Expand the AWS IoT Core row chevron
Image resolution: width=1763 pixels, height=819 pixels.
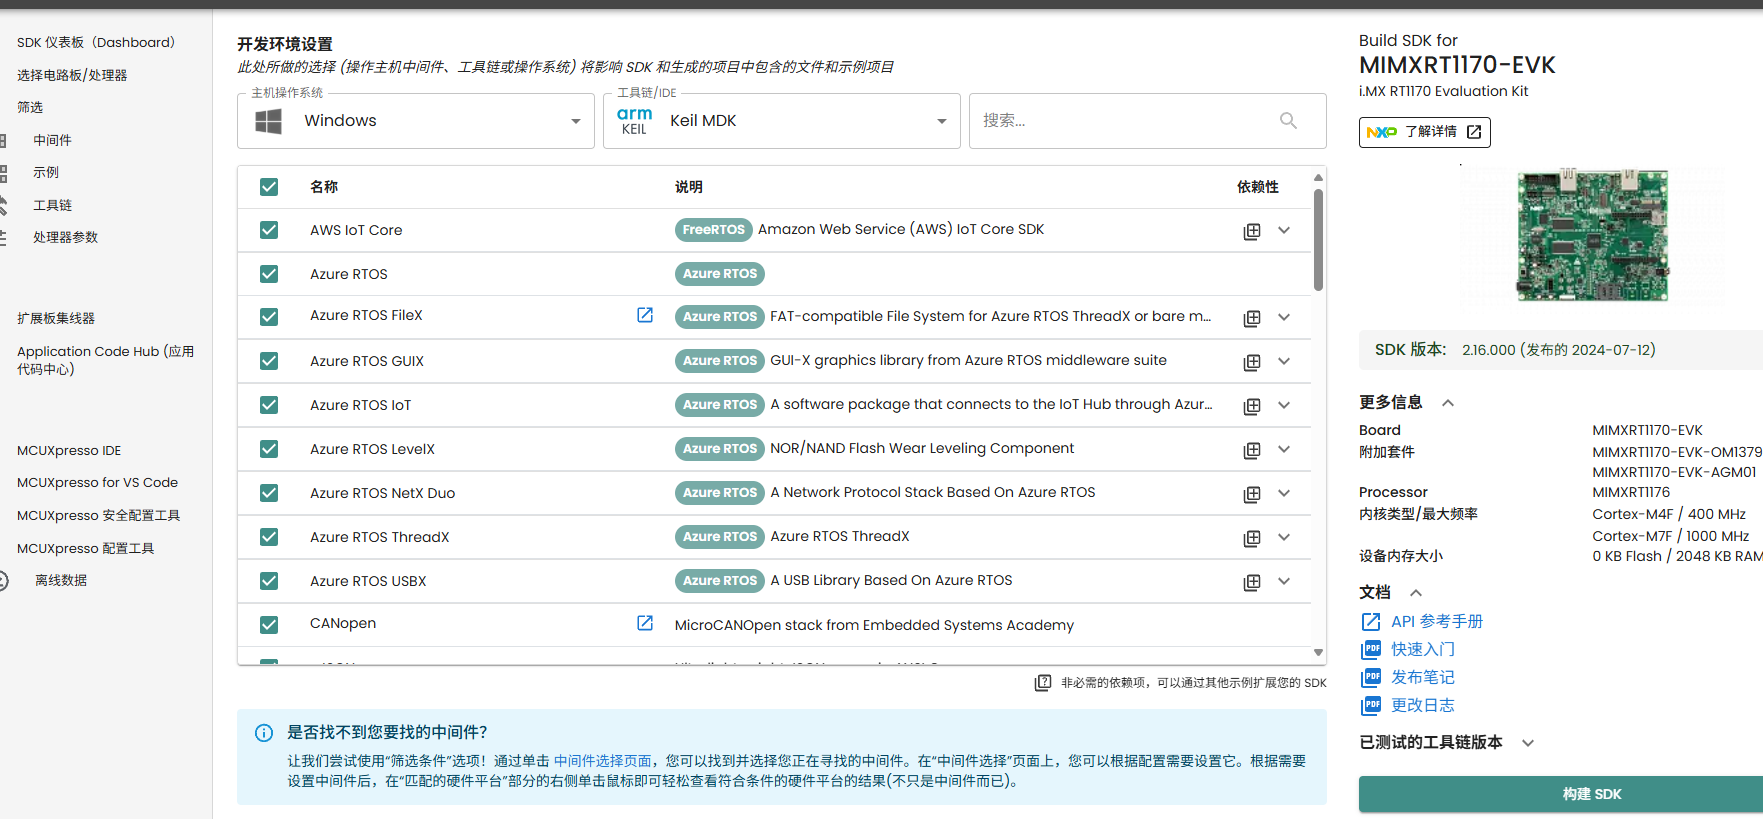pyautogui.click(x=1284, y=230)
